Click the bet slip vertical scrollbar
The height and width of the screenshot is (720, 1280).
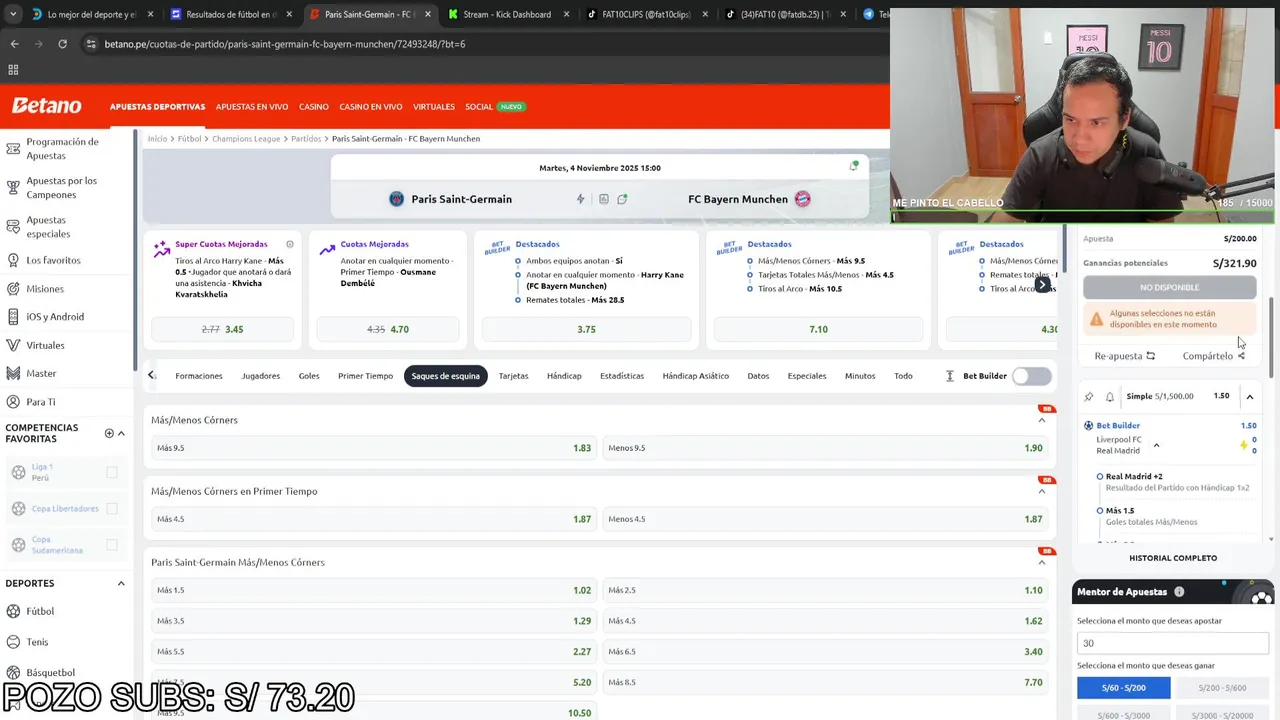[x=1272, y=338]
